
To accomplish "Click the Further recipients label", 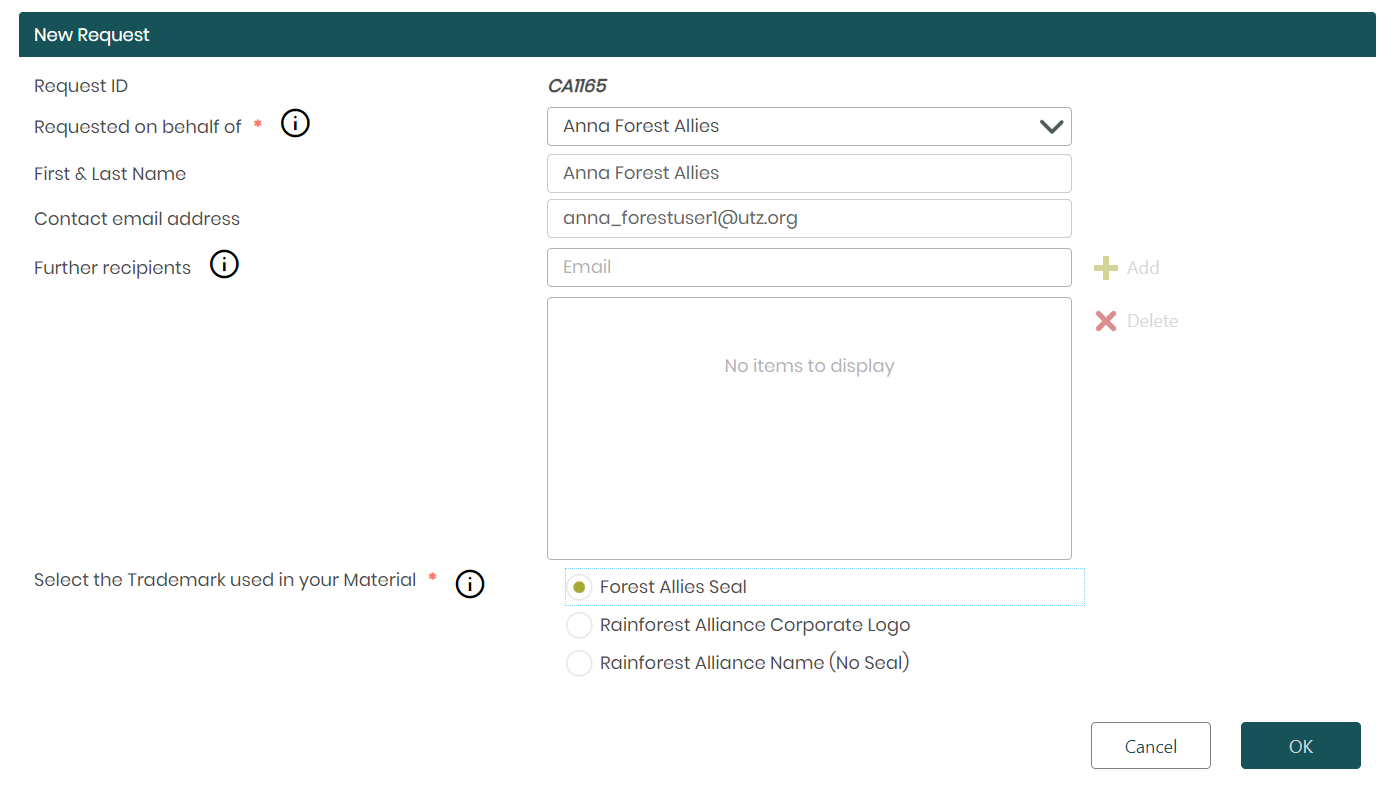I will [112, 268].
